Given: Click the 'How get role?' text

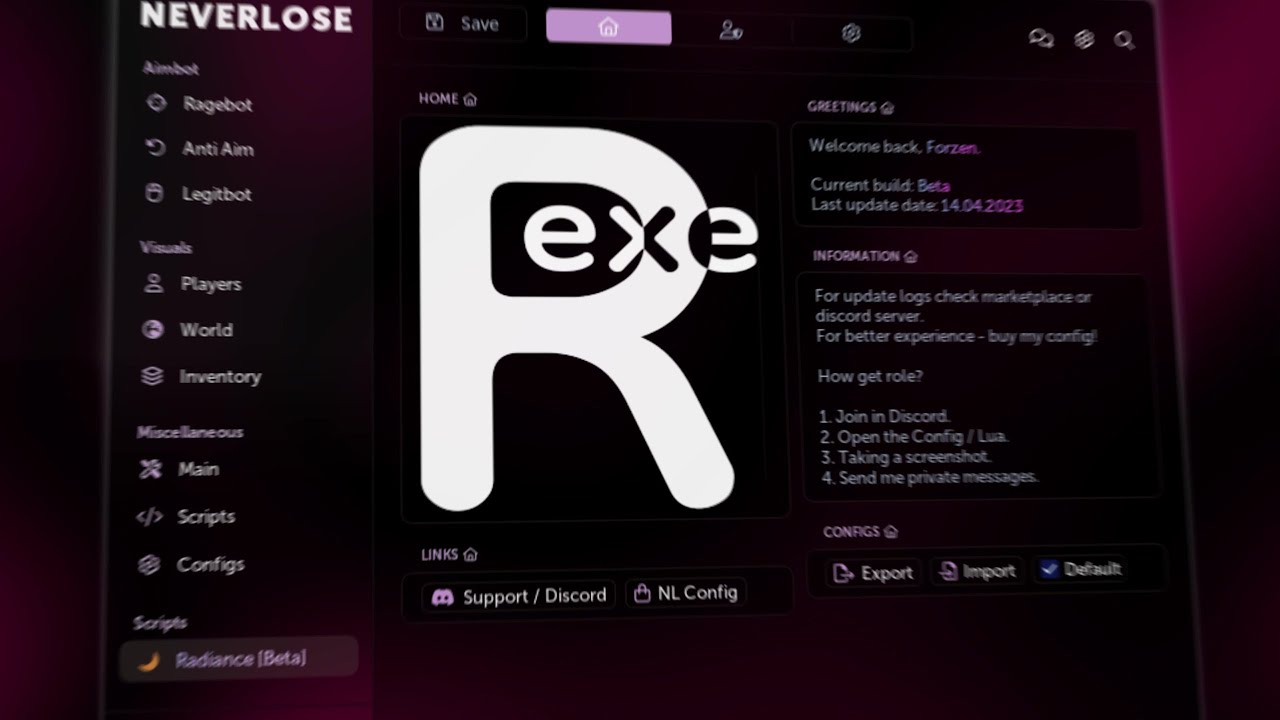Looking at the screenshot, I should (x=870, y=376).
